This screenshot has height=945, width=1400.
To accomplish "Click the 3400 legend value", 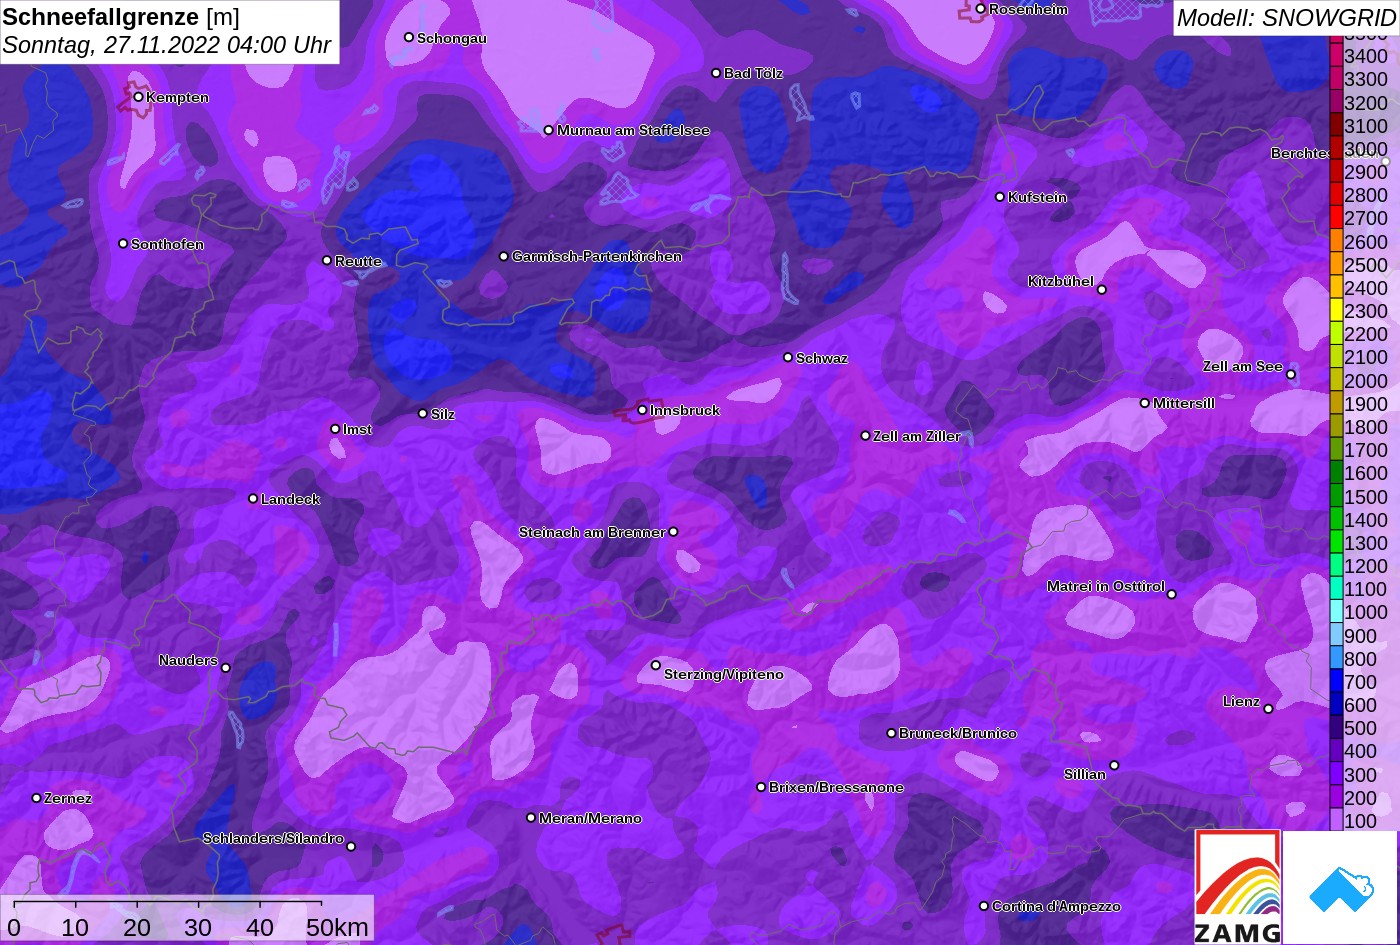I will (x=1366, y=57).
